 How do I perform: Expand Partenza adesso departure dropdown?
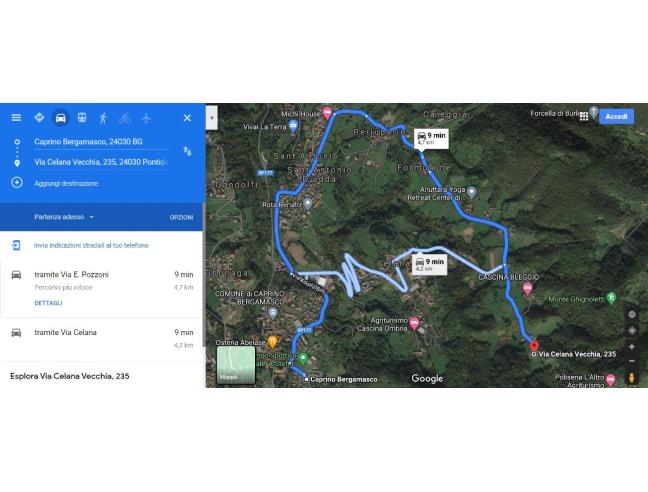click(x=64, y=217)
